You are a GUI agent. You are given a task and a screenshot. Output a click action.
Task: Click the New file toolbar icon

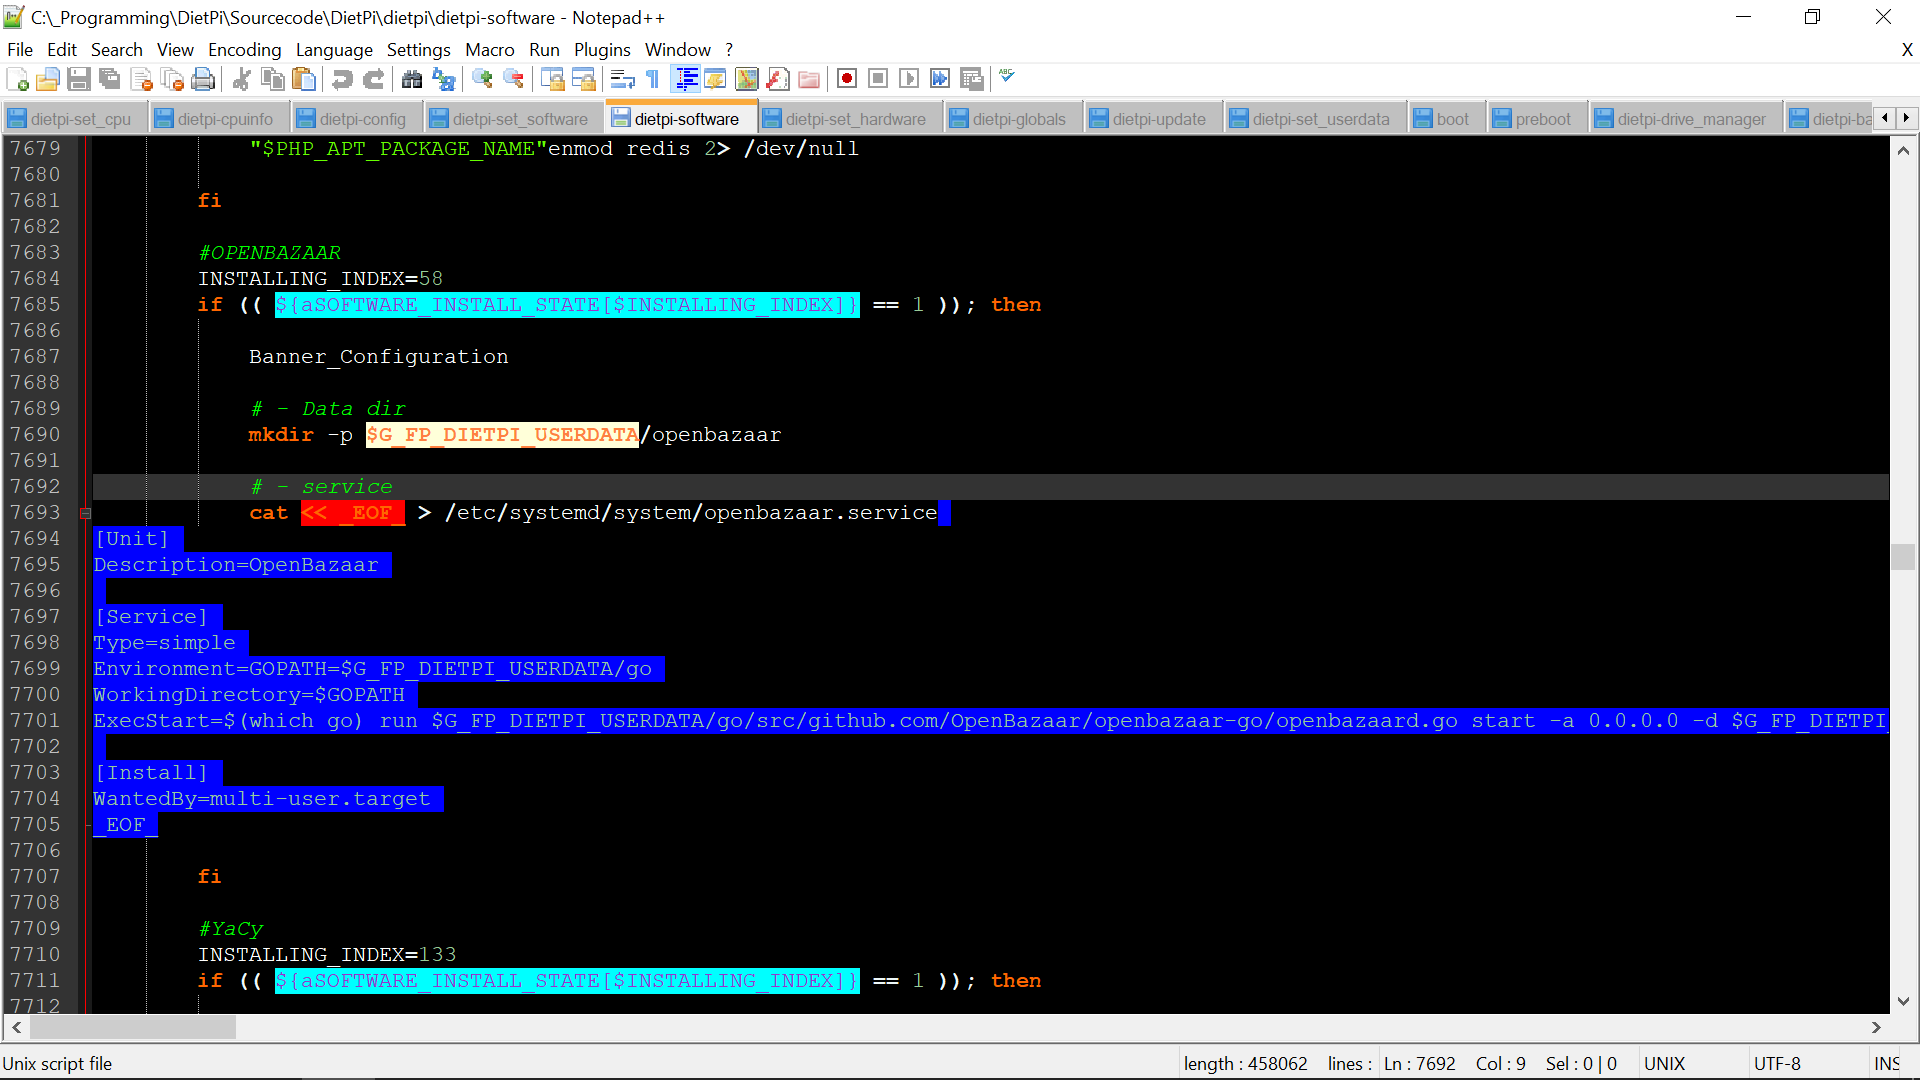pyautogui.click(x=17, y=79)
